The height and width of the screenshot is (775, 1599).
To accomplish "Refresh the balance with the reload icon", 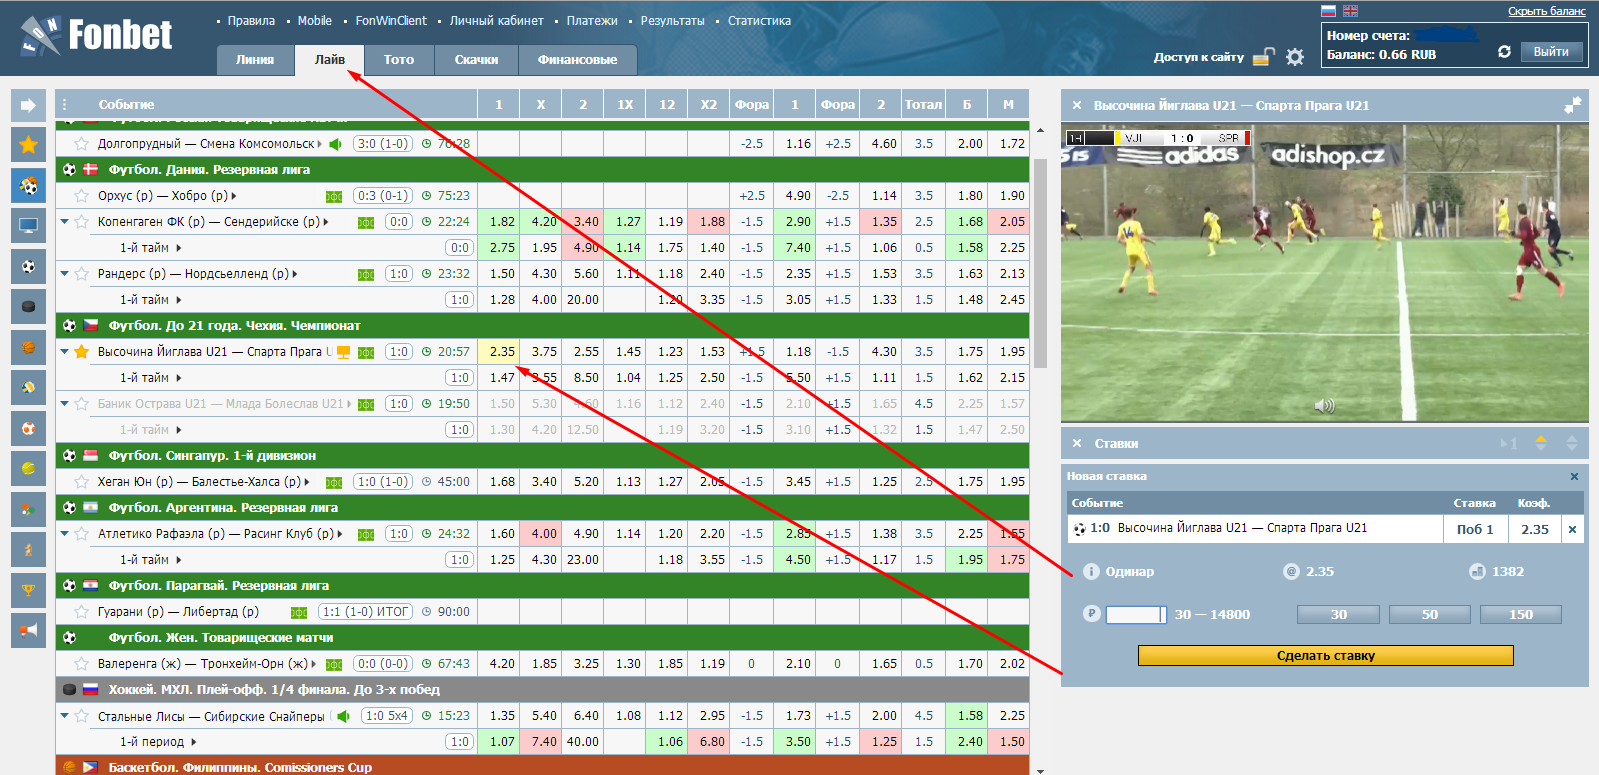I will click(1504, 52).
